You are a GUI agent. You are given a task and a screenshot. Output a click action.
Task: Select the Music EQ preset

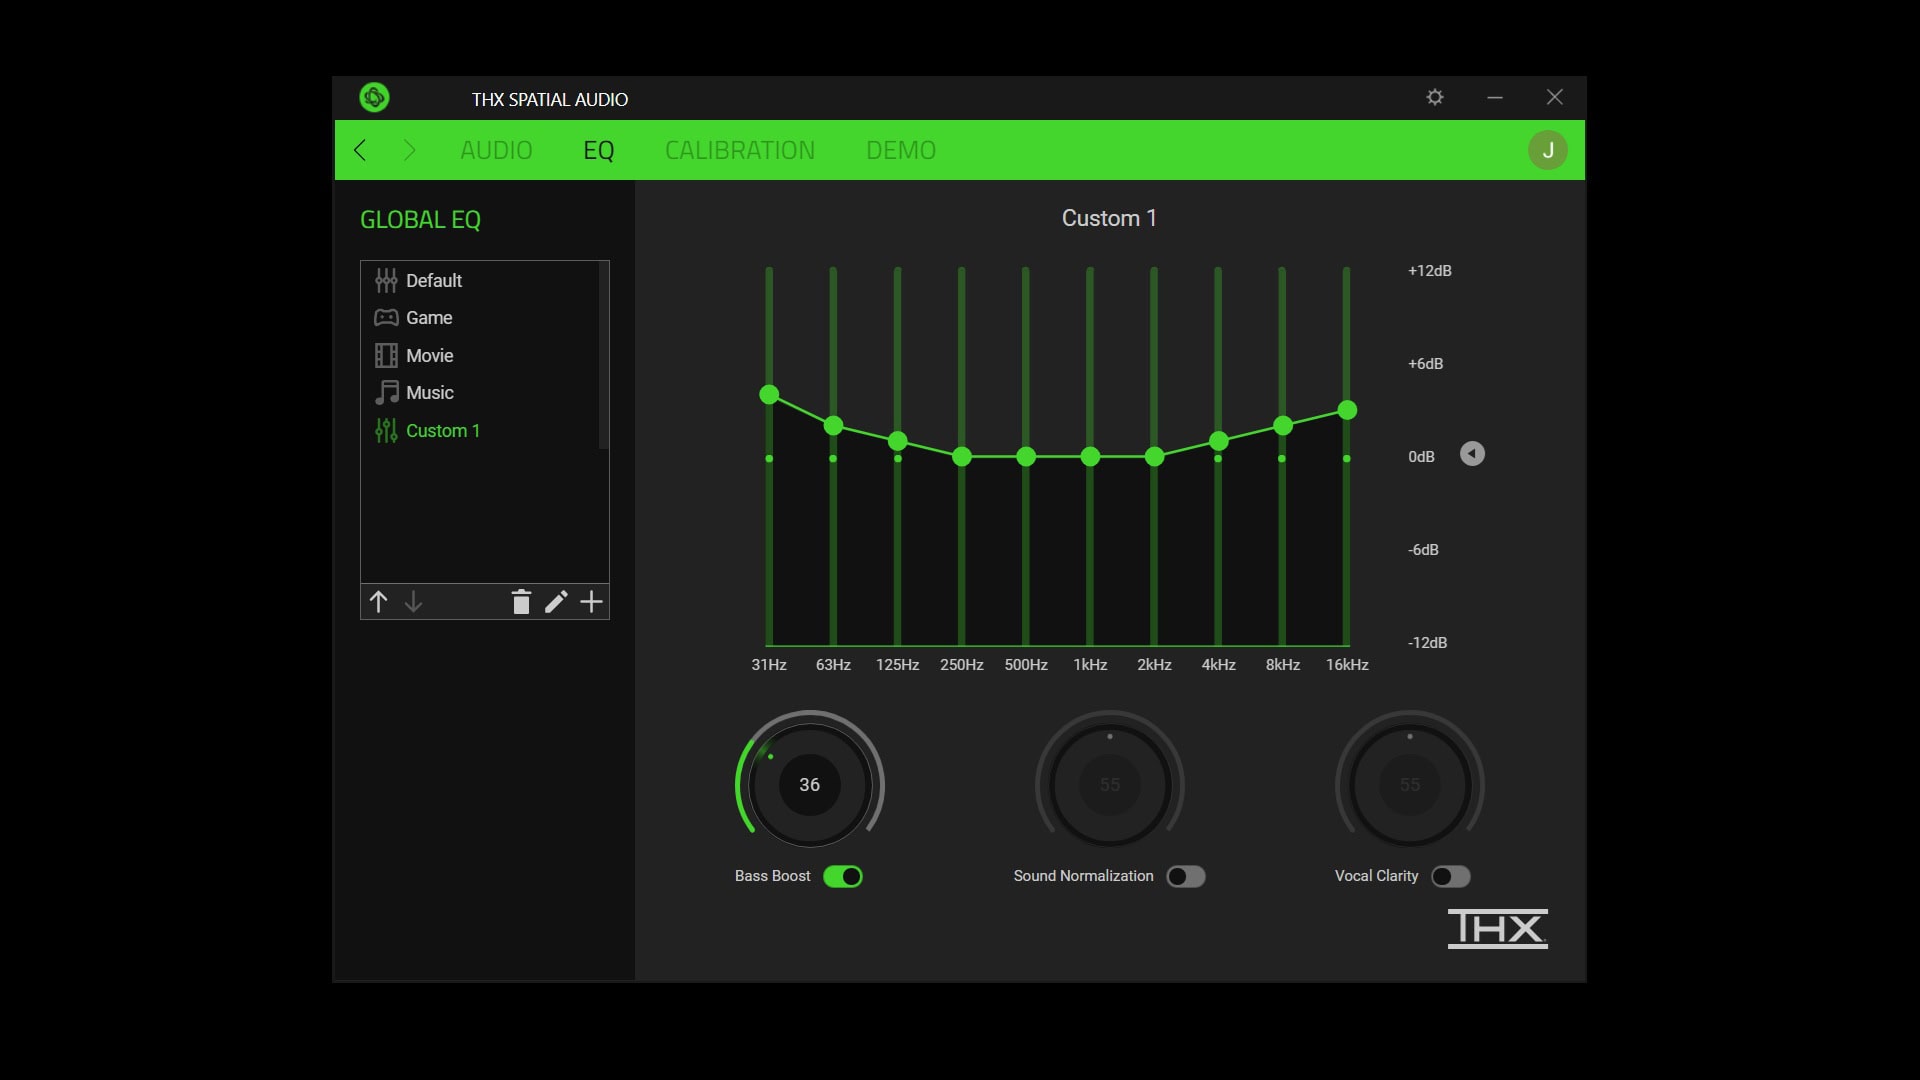481,393
